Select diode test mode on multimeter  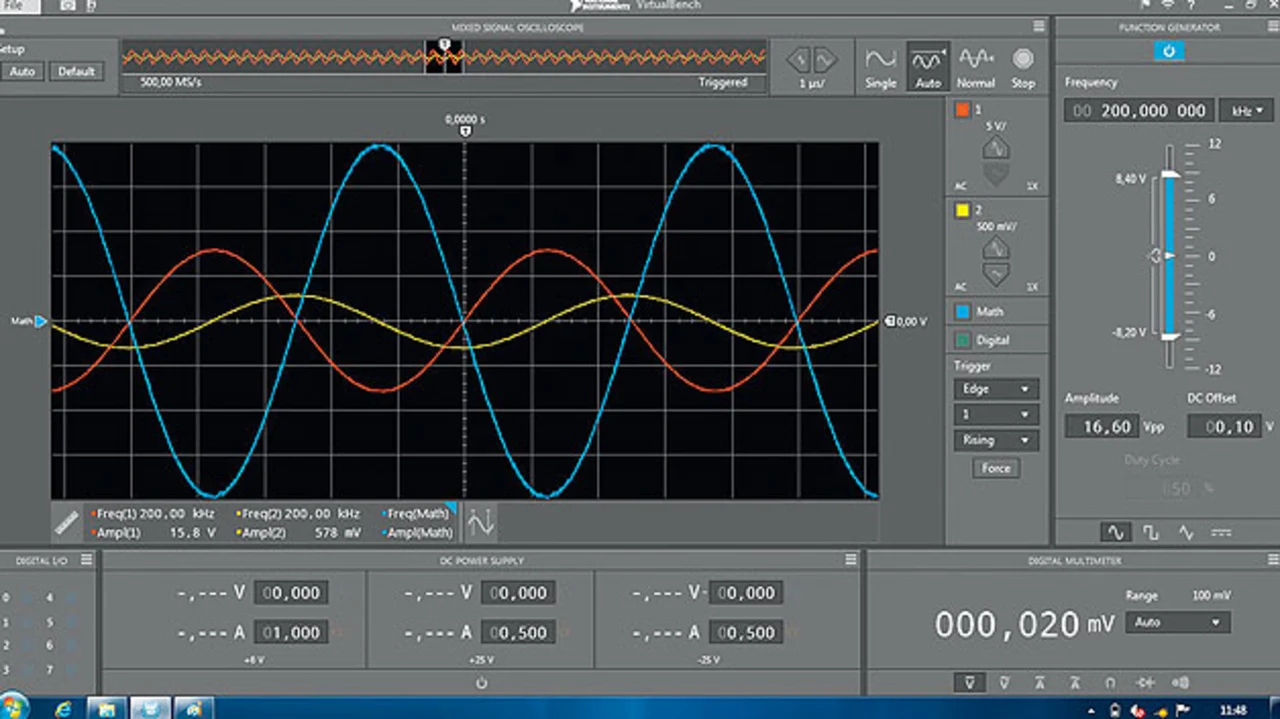coord(1146,682)
